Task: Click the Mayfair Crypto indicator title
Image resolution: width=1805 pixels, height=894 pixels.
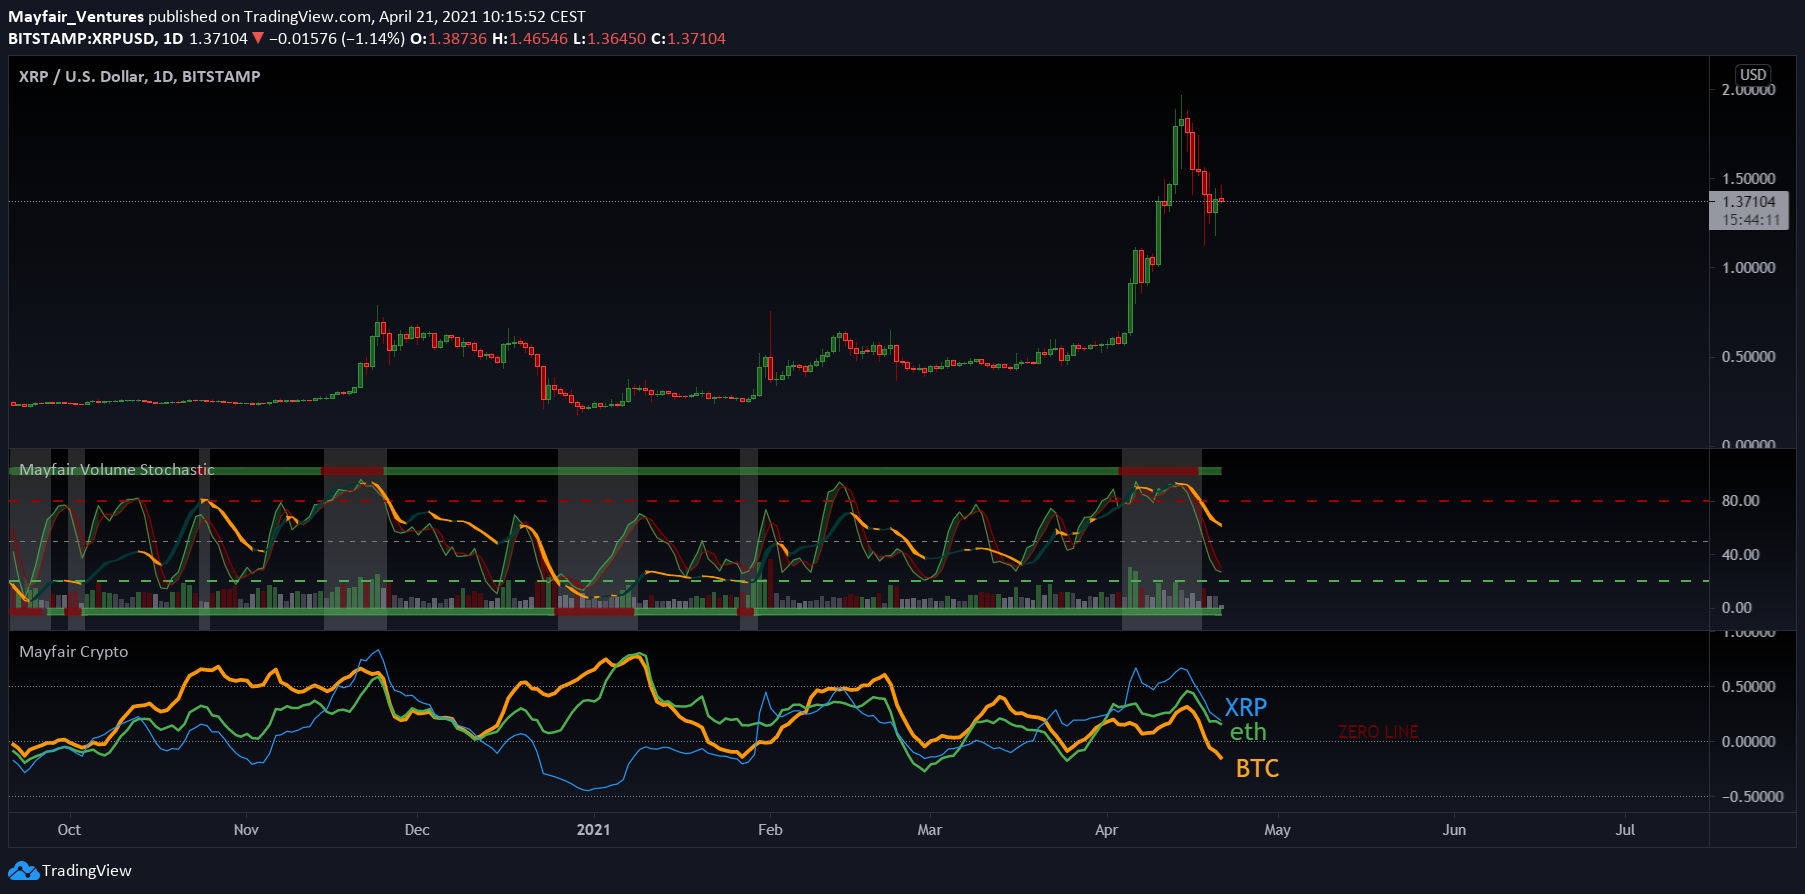Action: (x=74, y=652)
